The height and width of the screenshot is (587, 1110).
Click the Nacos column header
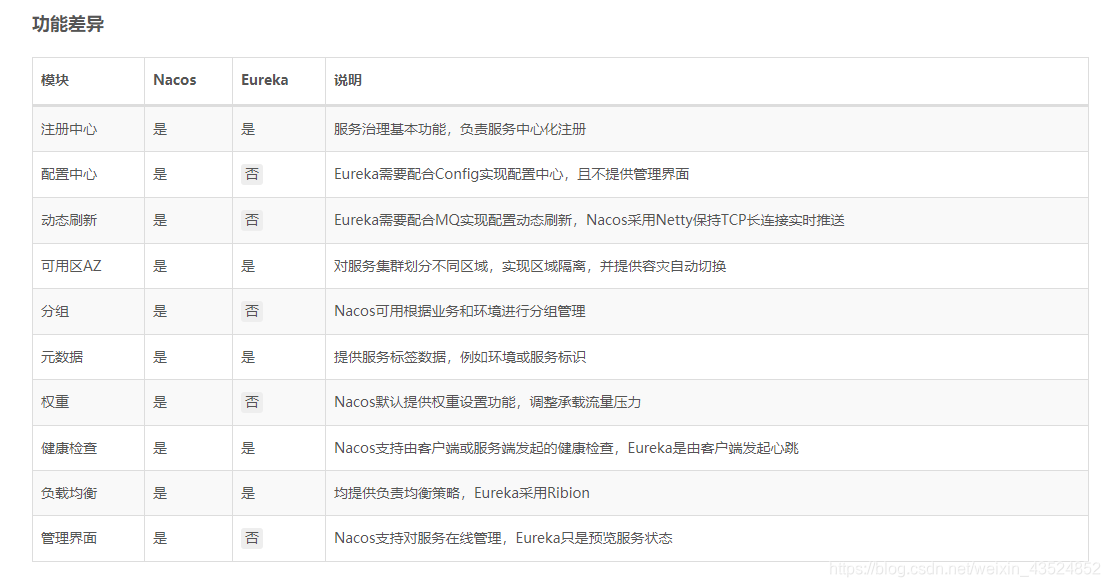click(x=174, y=80)
